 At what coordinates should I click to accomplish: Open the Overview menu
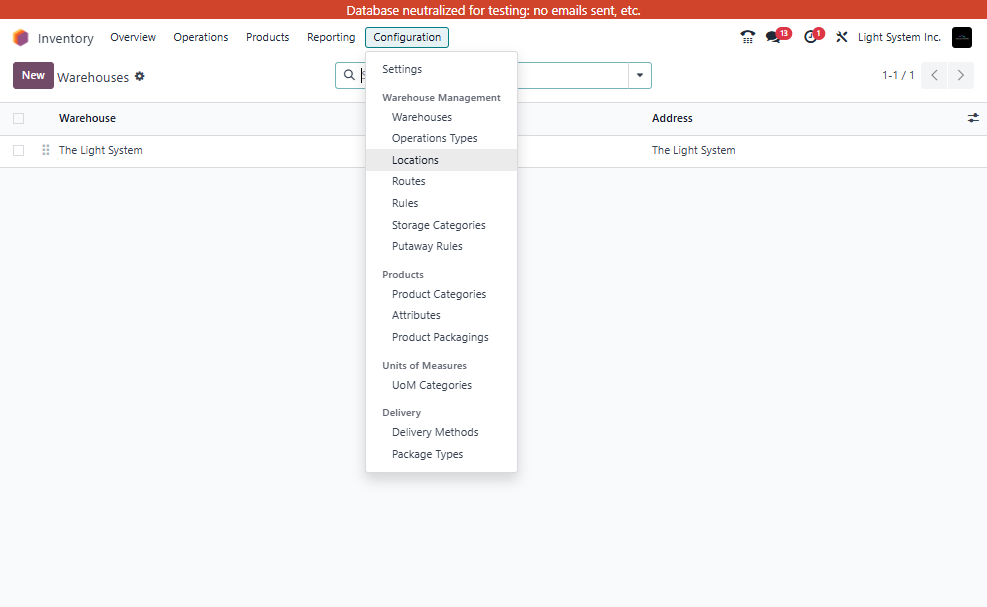click(x=133, y=37)
